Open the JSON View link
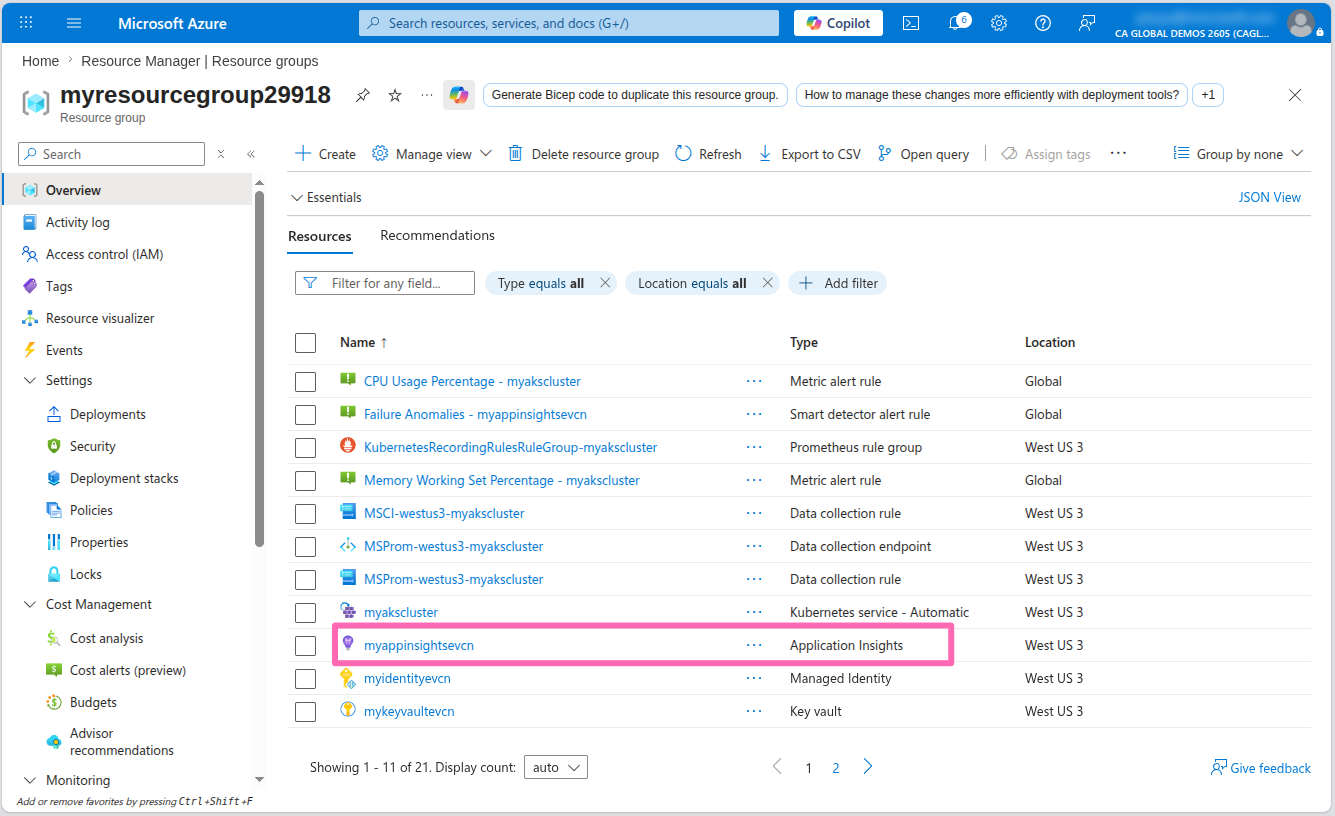Viewport: 1335px width, 816px height. (1269, 197)
